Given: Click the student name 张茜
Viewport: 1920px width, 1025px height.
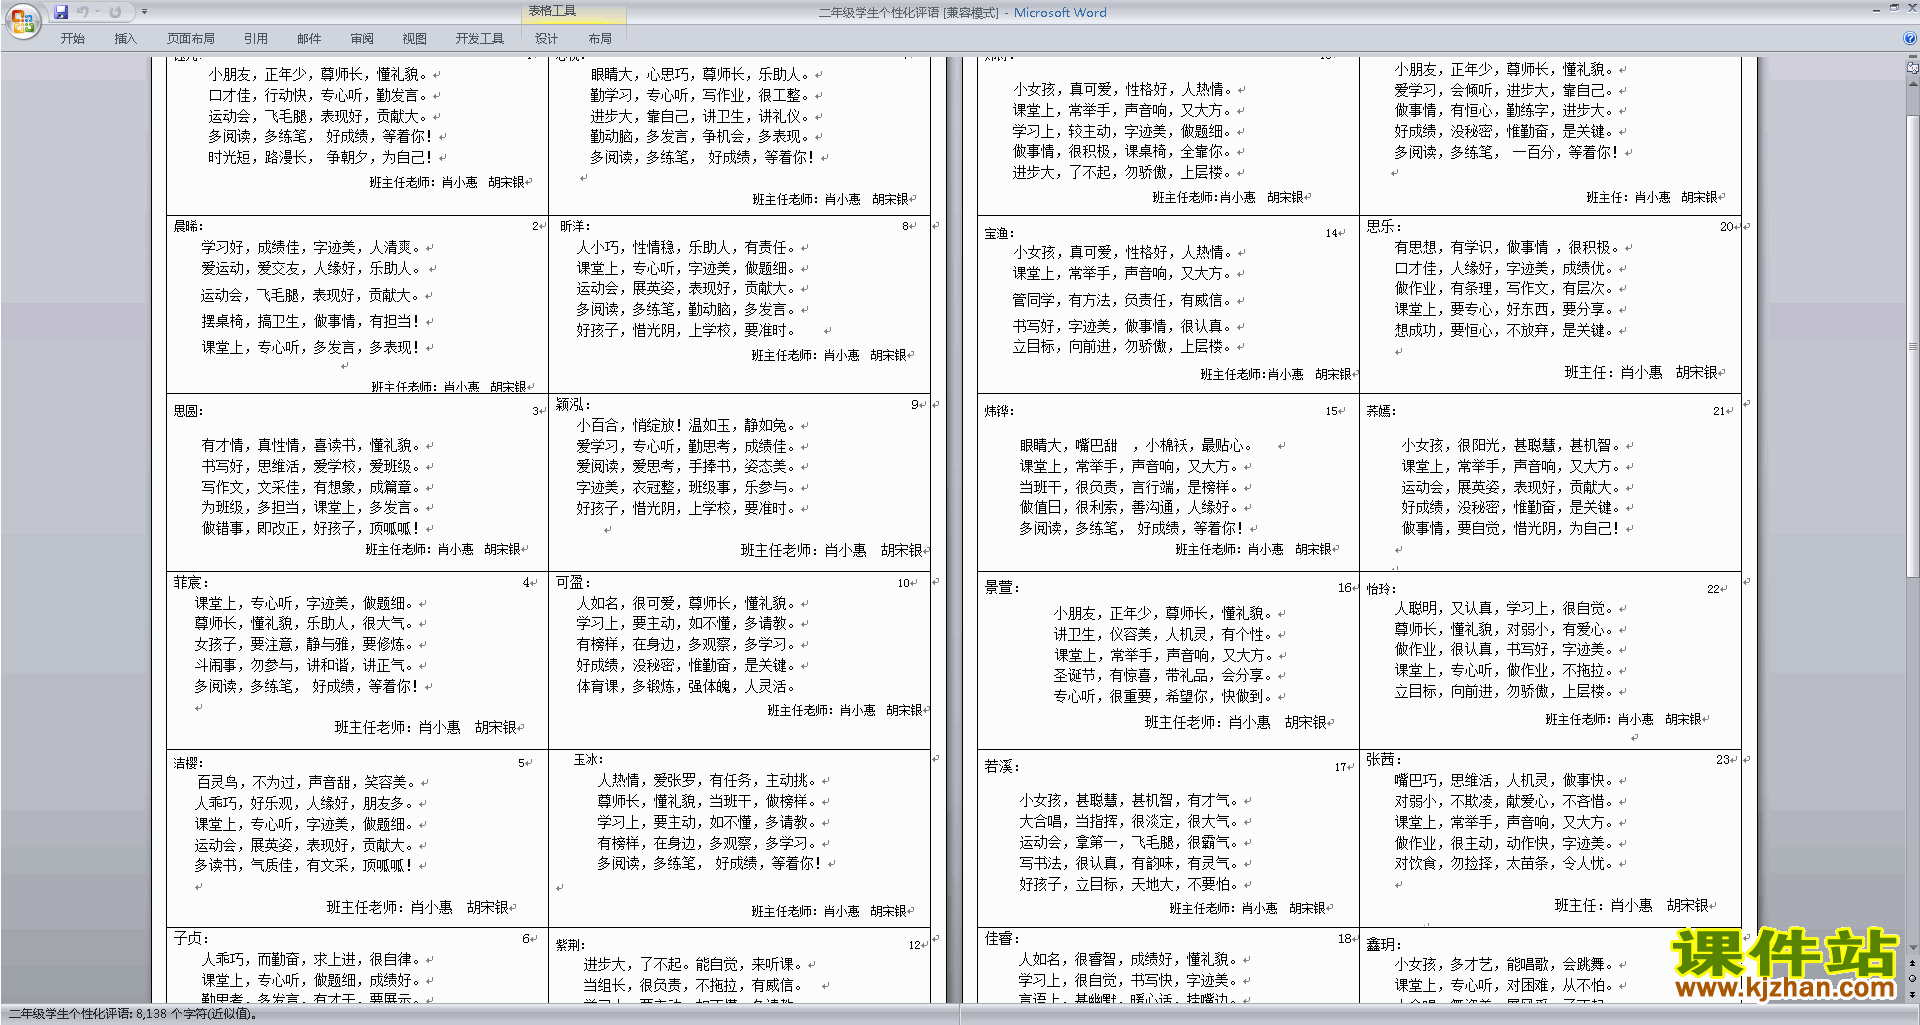Looking at the screenshot, I should [1384, 759].
